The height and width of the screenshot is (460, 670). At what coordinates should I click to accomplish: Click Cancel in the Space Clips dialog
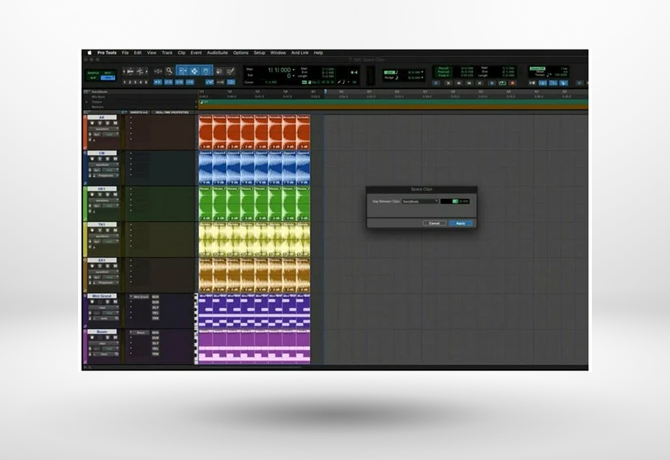click(x=434, y=223)
